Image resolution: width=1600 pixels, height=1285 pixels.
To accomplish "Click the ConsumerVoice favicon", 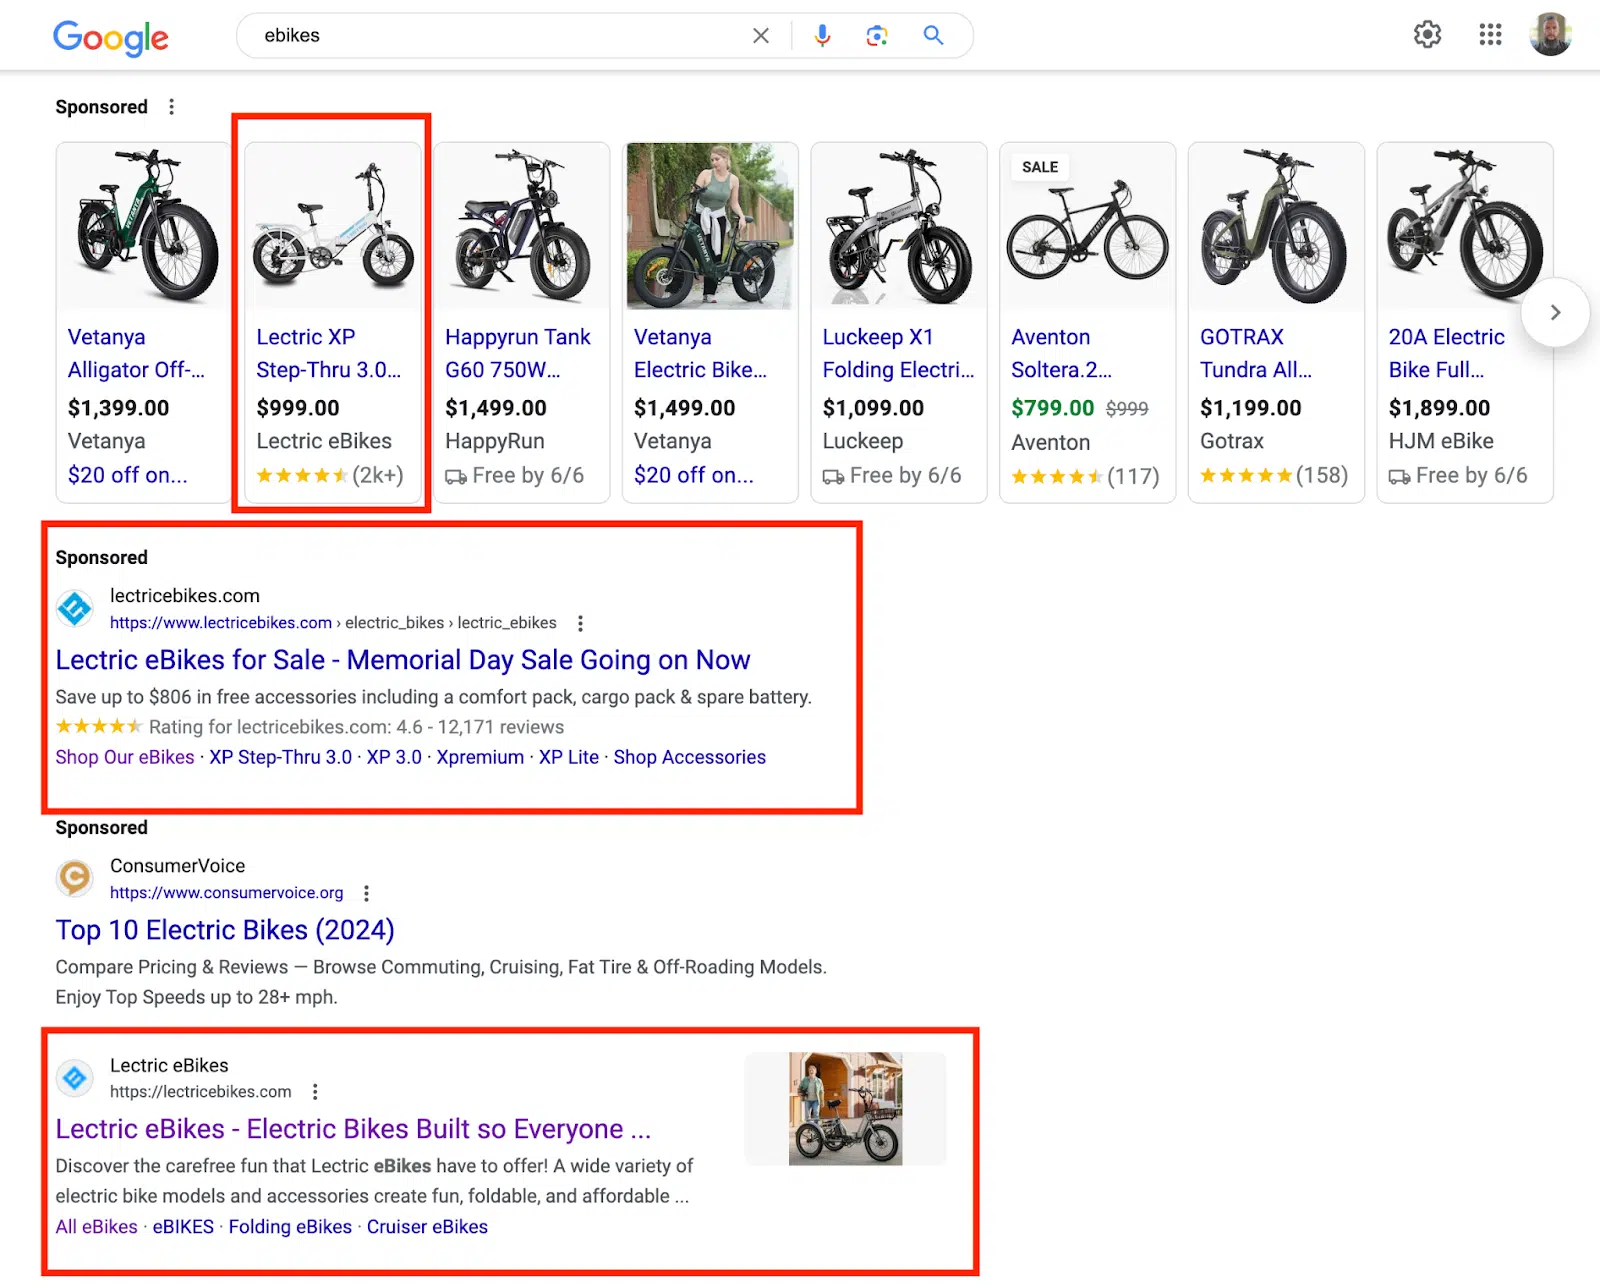I will click(x=75, y=878).
